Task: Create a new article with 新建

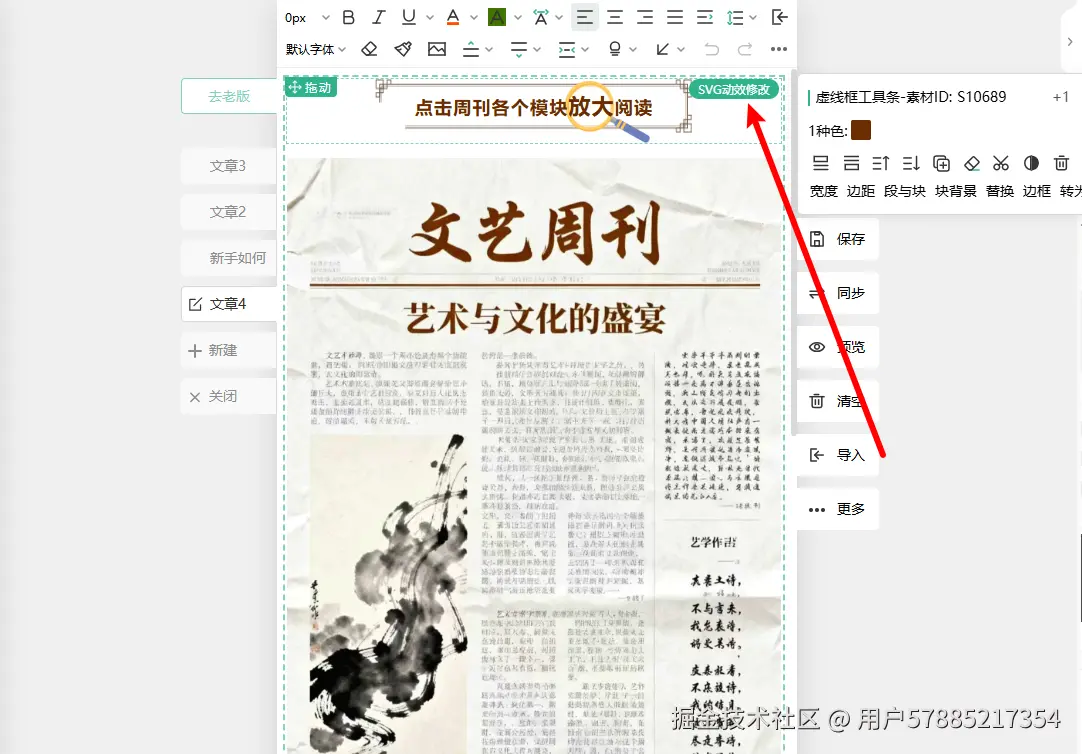Action: pos(228,350)
